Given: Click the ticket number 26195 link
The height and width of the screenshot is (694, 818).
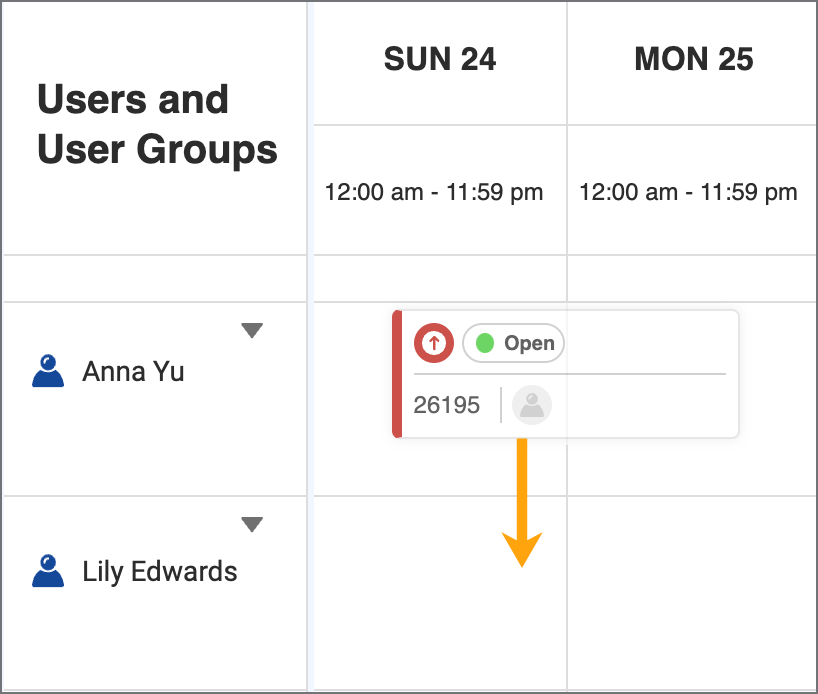Looking at the screenshot, I should 445,405.
